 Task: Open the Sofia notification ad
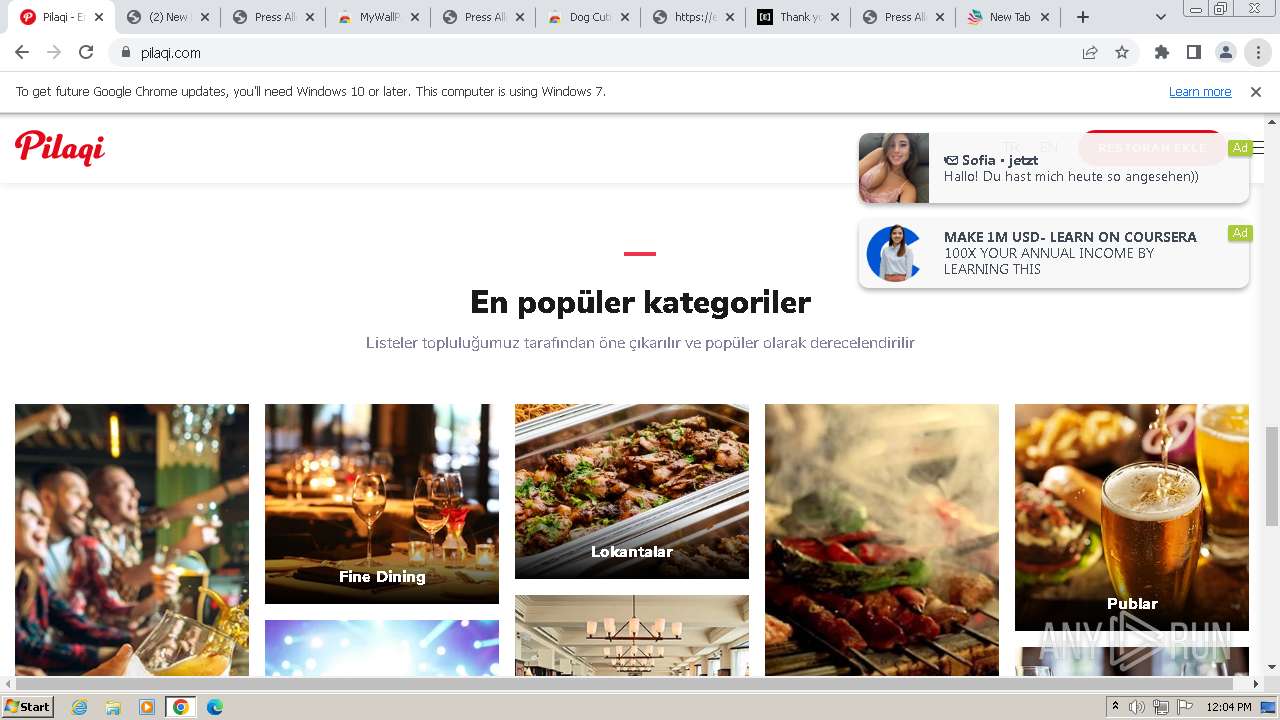pos(1054,168)
